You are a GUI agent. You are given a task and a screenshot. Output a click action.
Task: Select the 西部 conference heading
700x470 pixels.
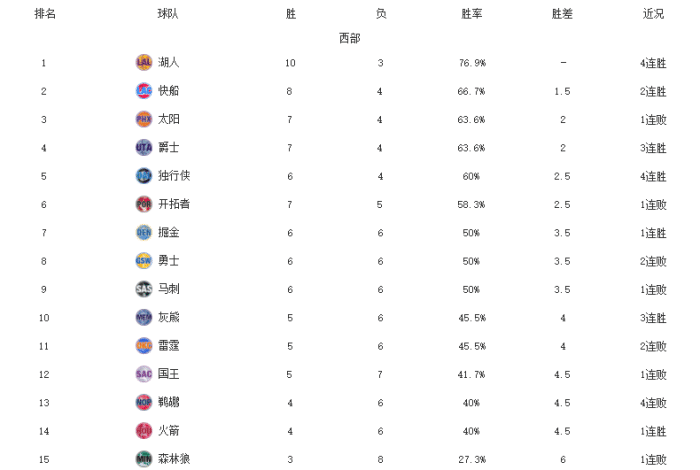coord(349,38)
